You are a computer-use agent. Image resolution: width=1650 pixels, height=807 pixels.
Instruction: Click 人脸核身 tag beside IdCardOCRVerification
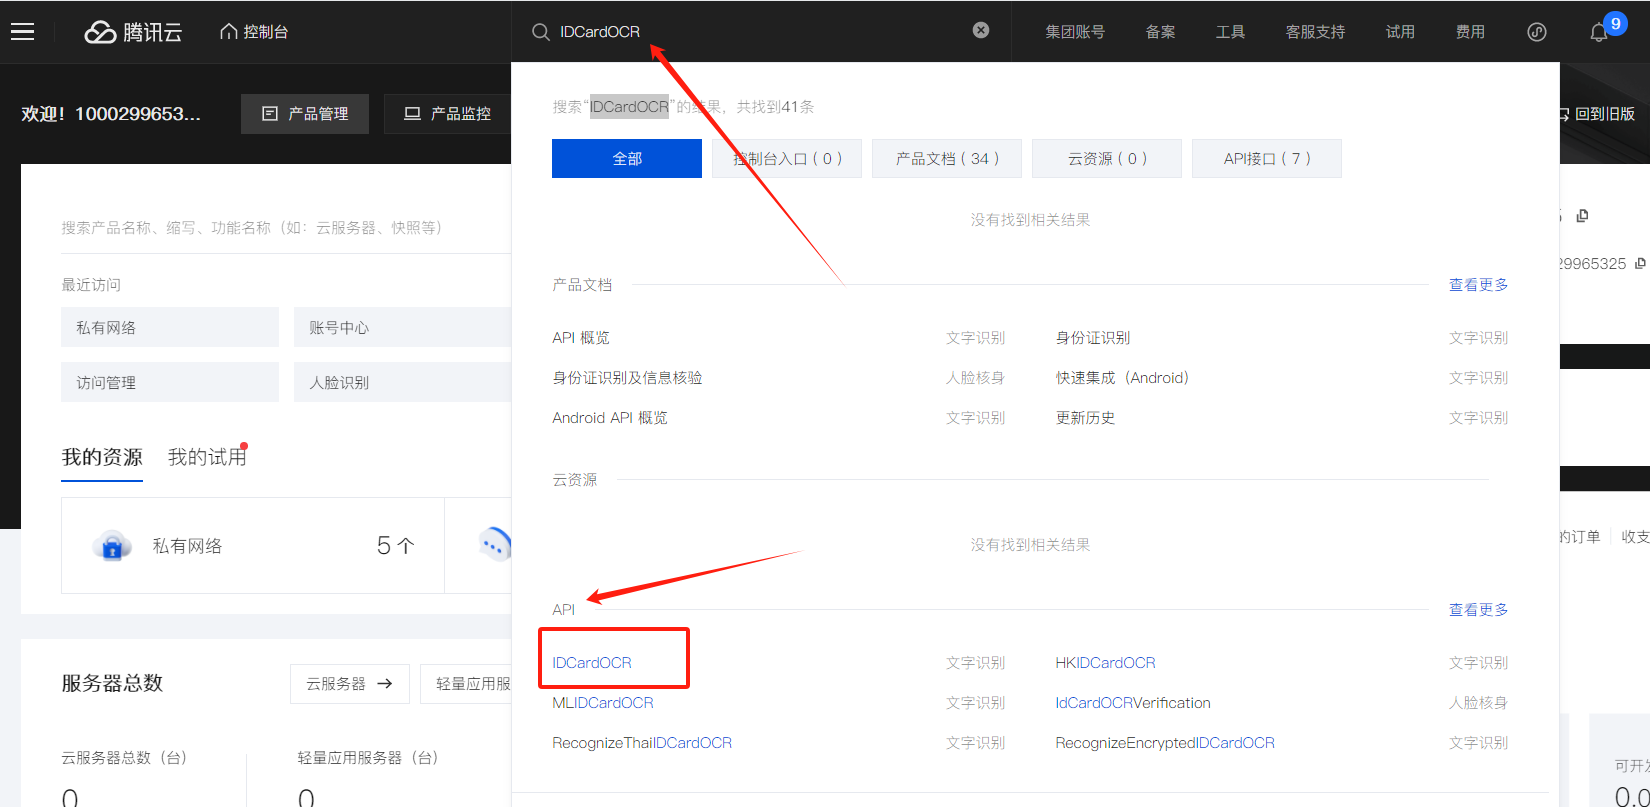(1478, 703)
